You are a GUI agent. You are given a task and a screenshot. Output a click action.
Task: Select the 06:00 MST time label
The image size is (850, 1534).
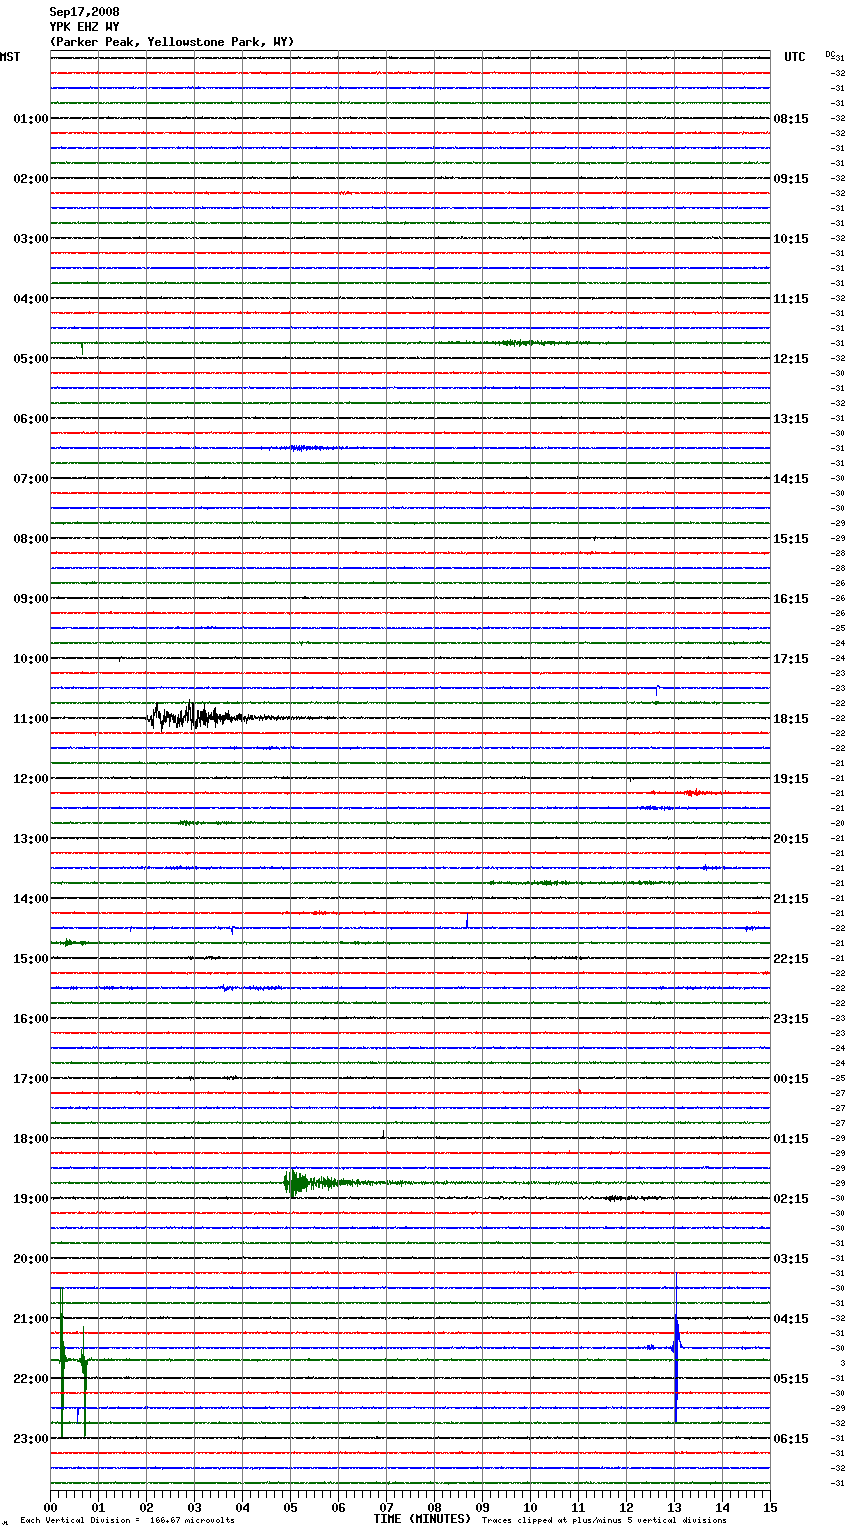31,419
